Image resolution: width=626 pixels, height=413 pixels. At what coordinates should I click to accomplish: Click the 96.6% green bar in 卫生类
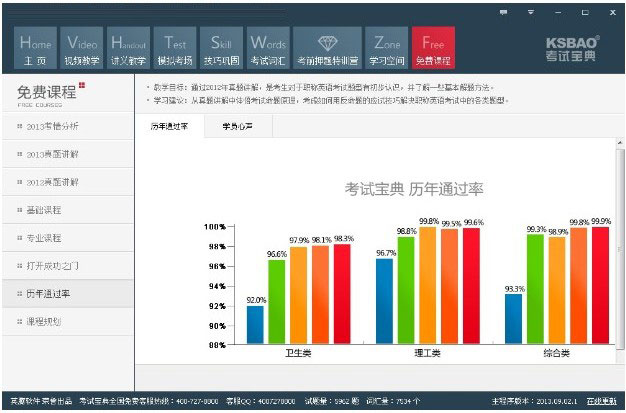277,302
